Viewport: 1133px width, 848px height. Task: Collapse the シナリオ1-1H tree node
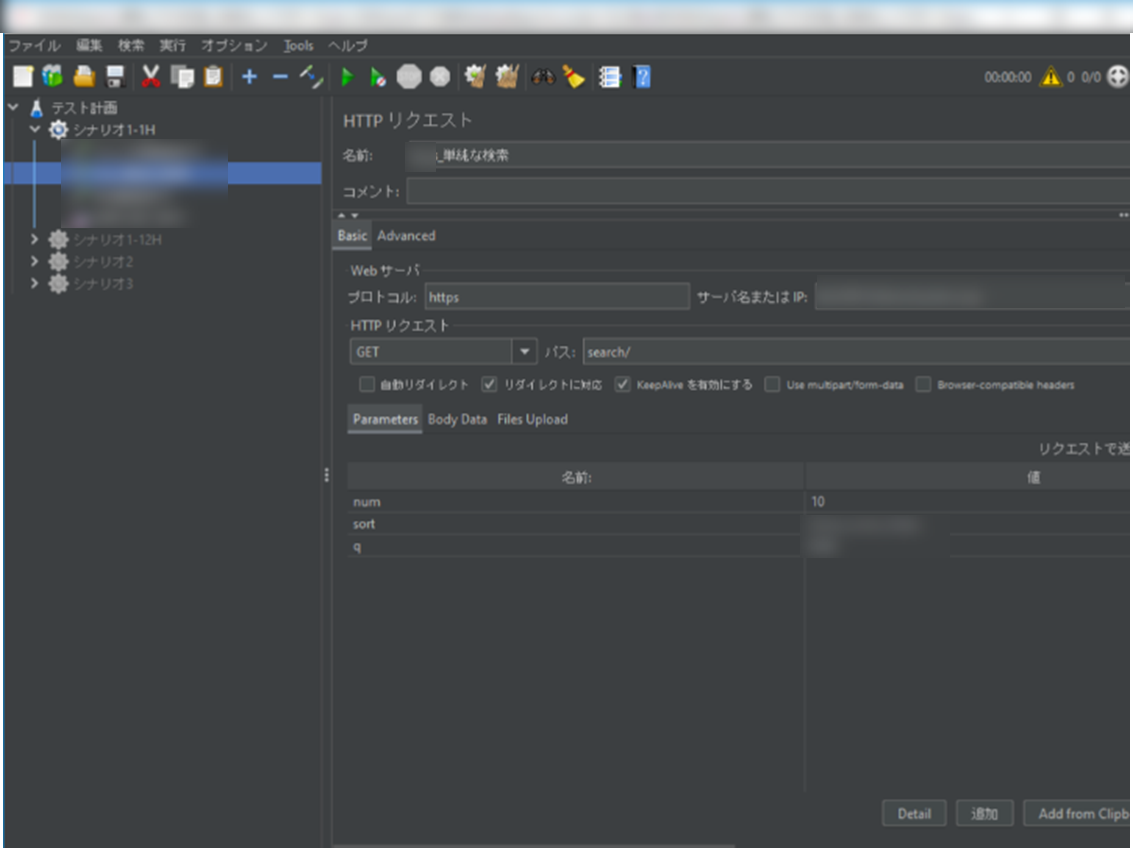[35, 129]
